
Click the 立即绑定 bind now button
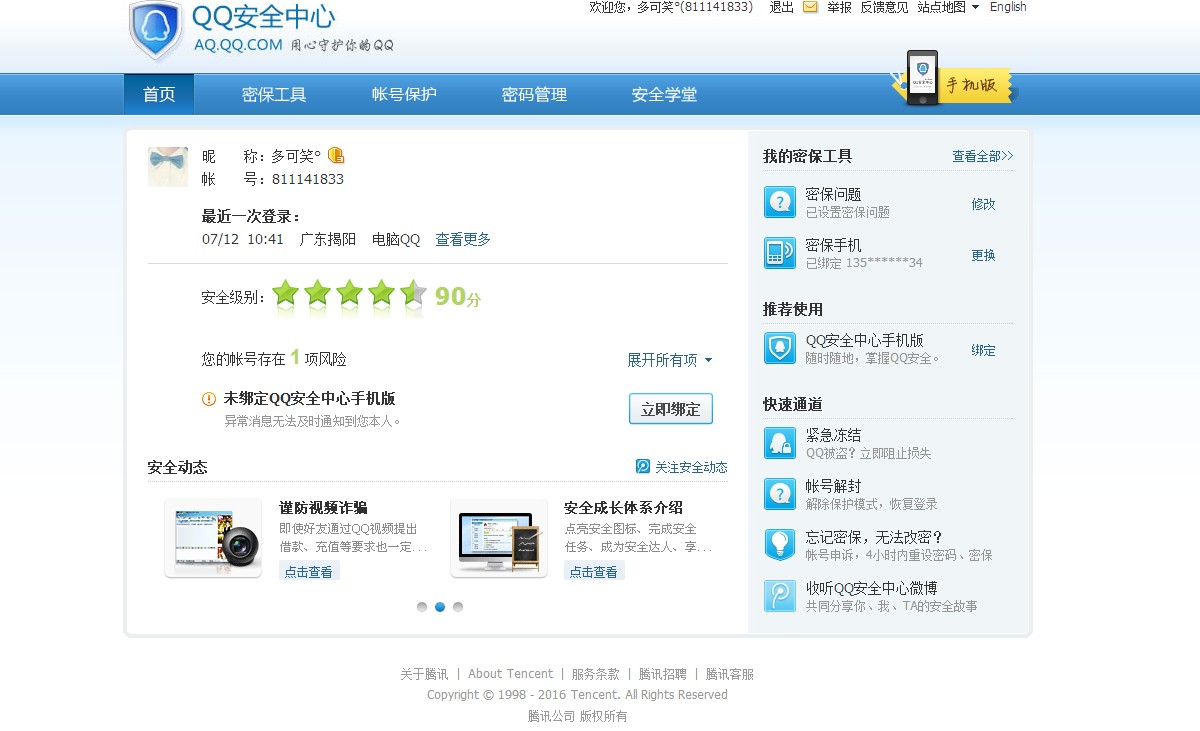[671, 409]
